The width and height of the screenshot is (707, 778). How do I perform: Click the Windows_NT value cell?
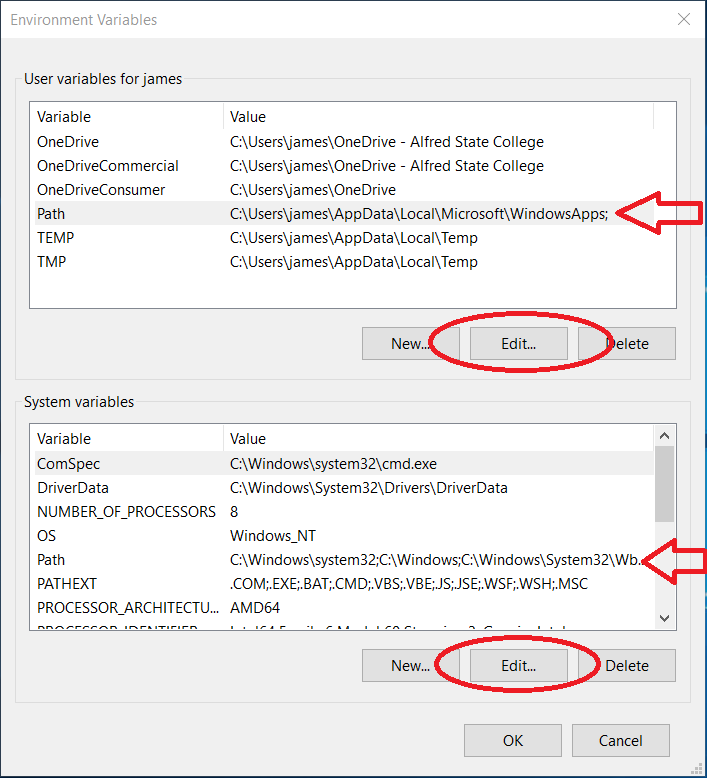coord(273,536)
